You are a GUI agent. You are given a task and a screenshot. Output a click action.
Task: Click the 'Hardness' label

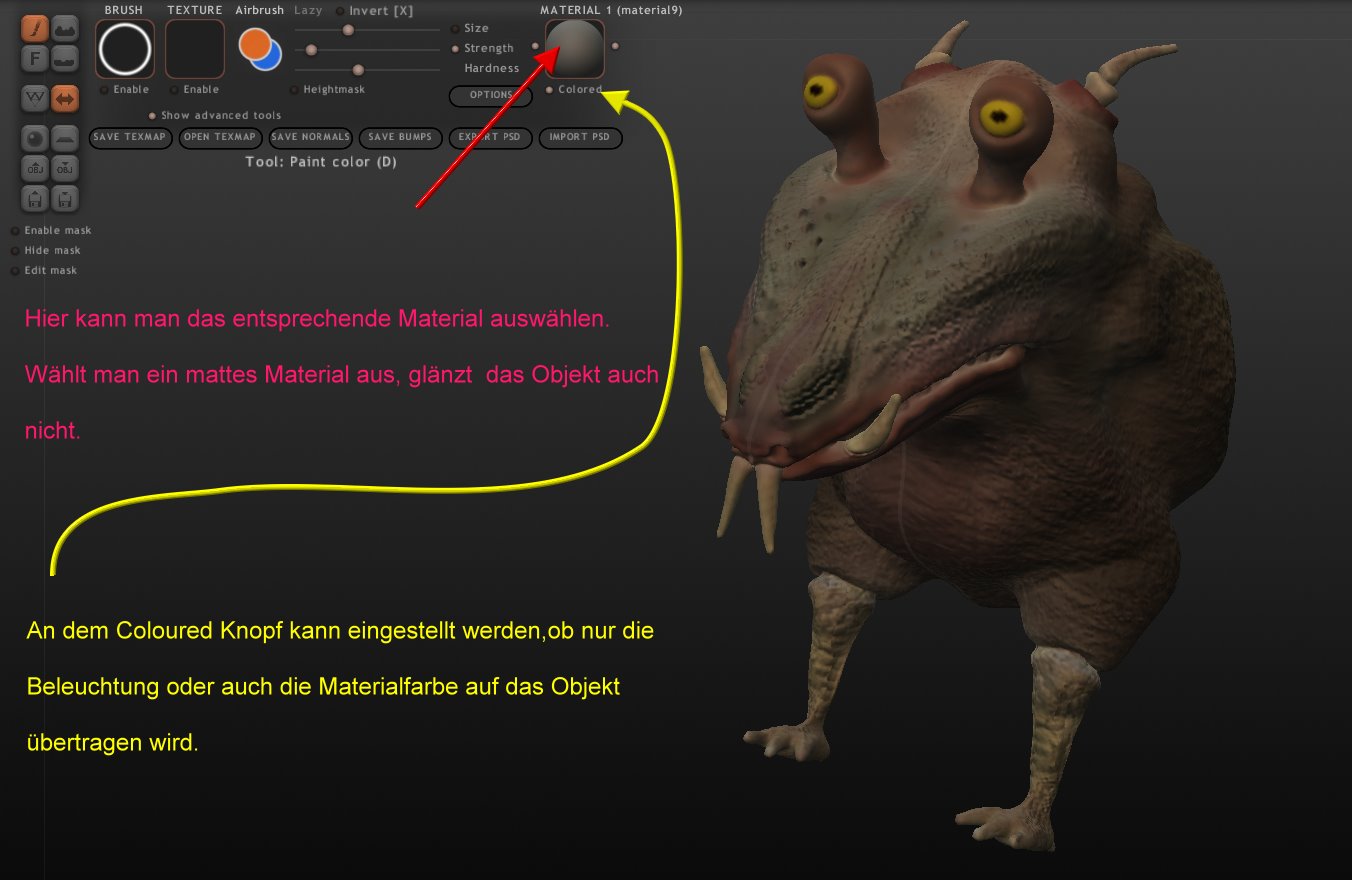click(x=492, y=69)
